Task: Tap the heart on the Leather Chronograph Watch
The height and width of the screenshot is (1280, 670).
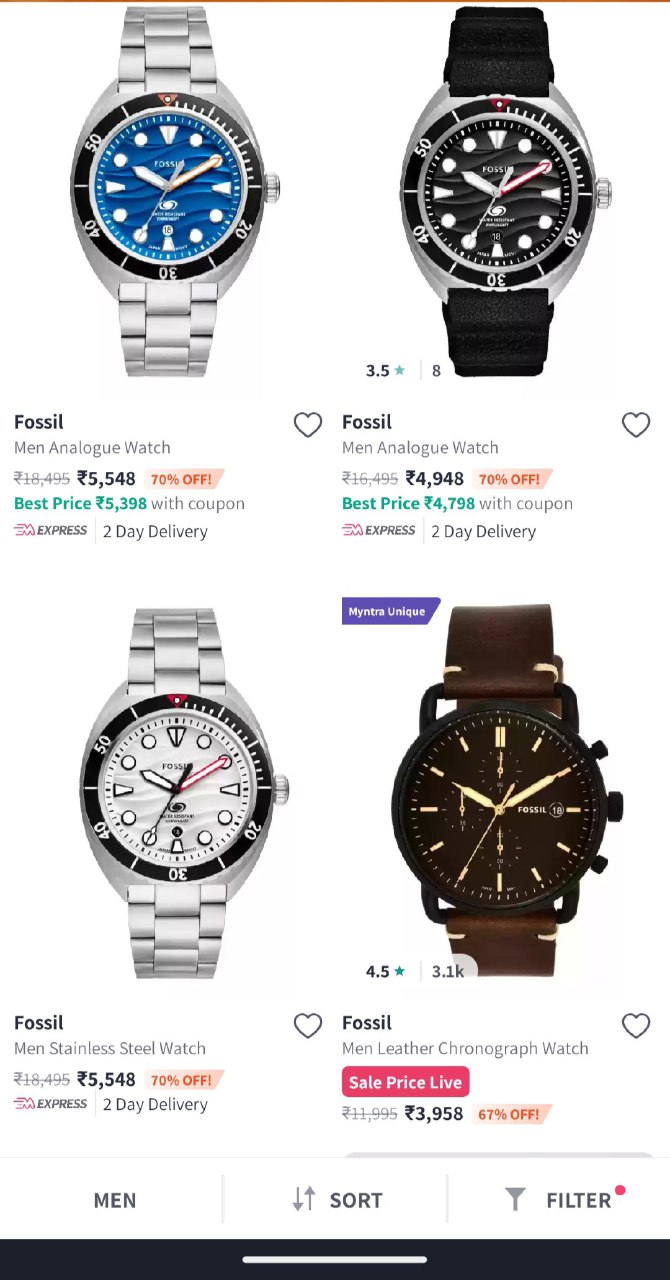Action: click(x=636, y=1026)
